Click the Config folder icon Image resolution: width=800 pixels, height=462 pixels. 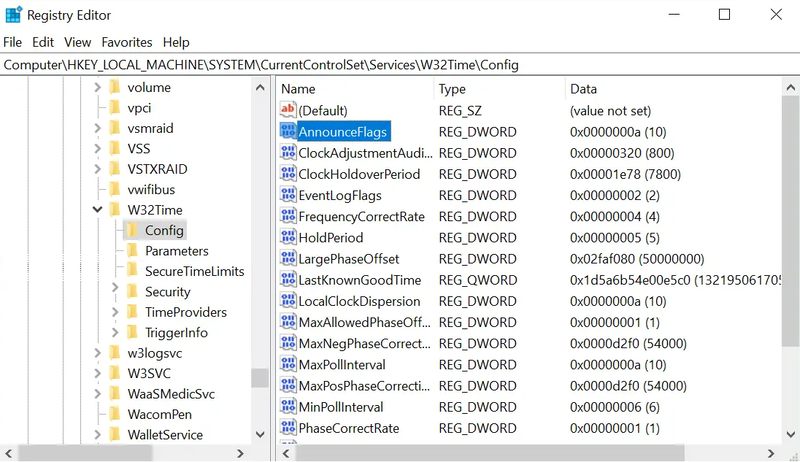click(132, 230)
